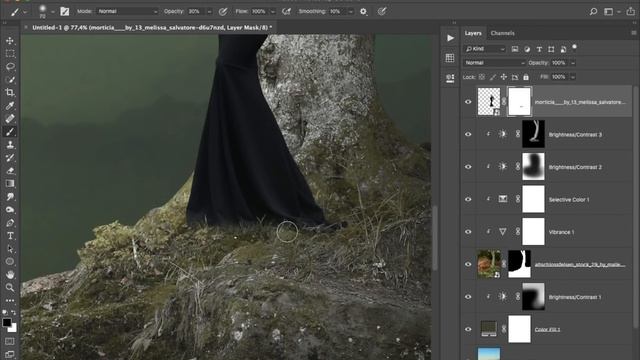This screenshot has height=360, width=640.
Task: Select the Eyedropper tool
Action: 10,106
